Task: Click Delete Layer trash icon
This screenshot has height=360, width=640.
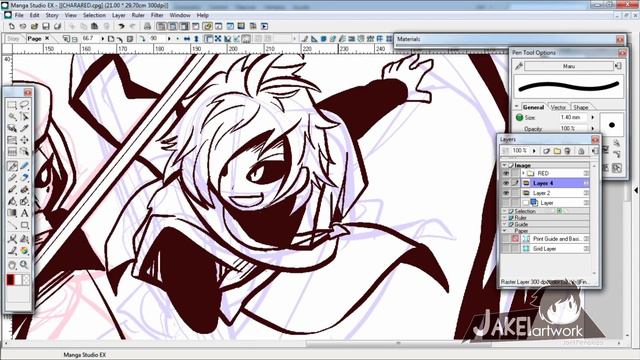Action: [567, 151]
